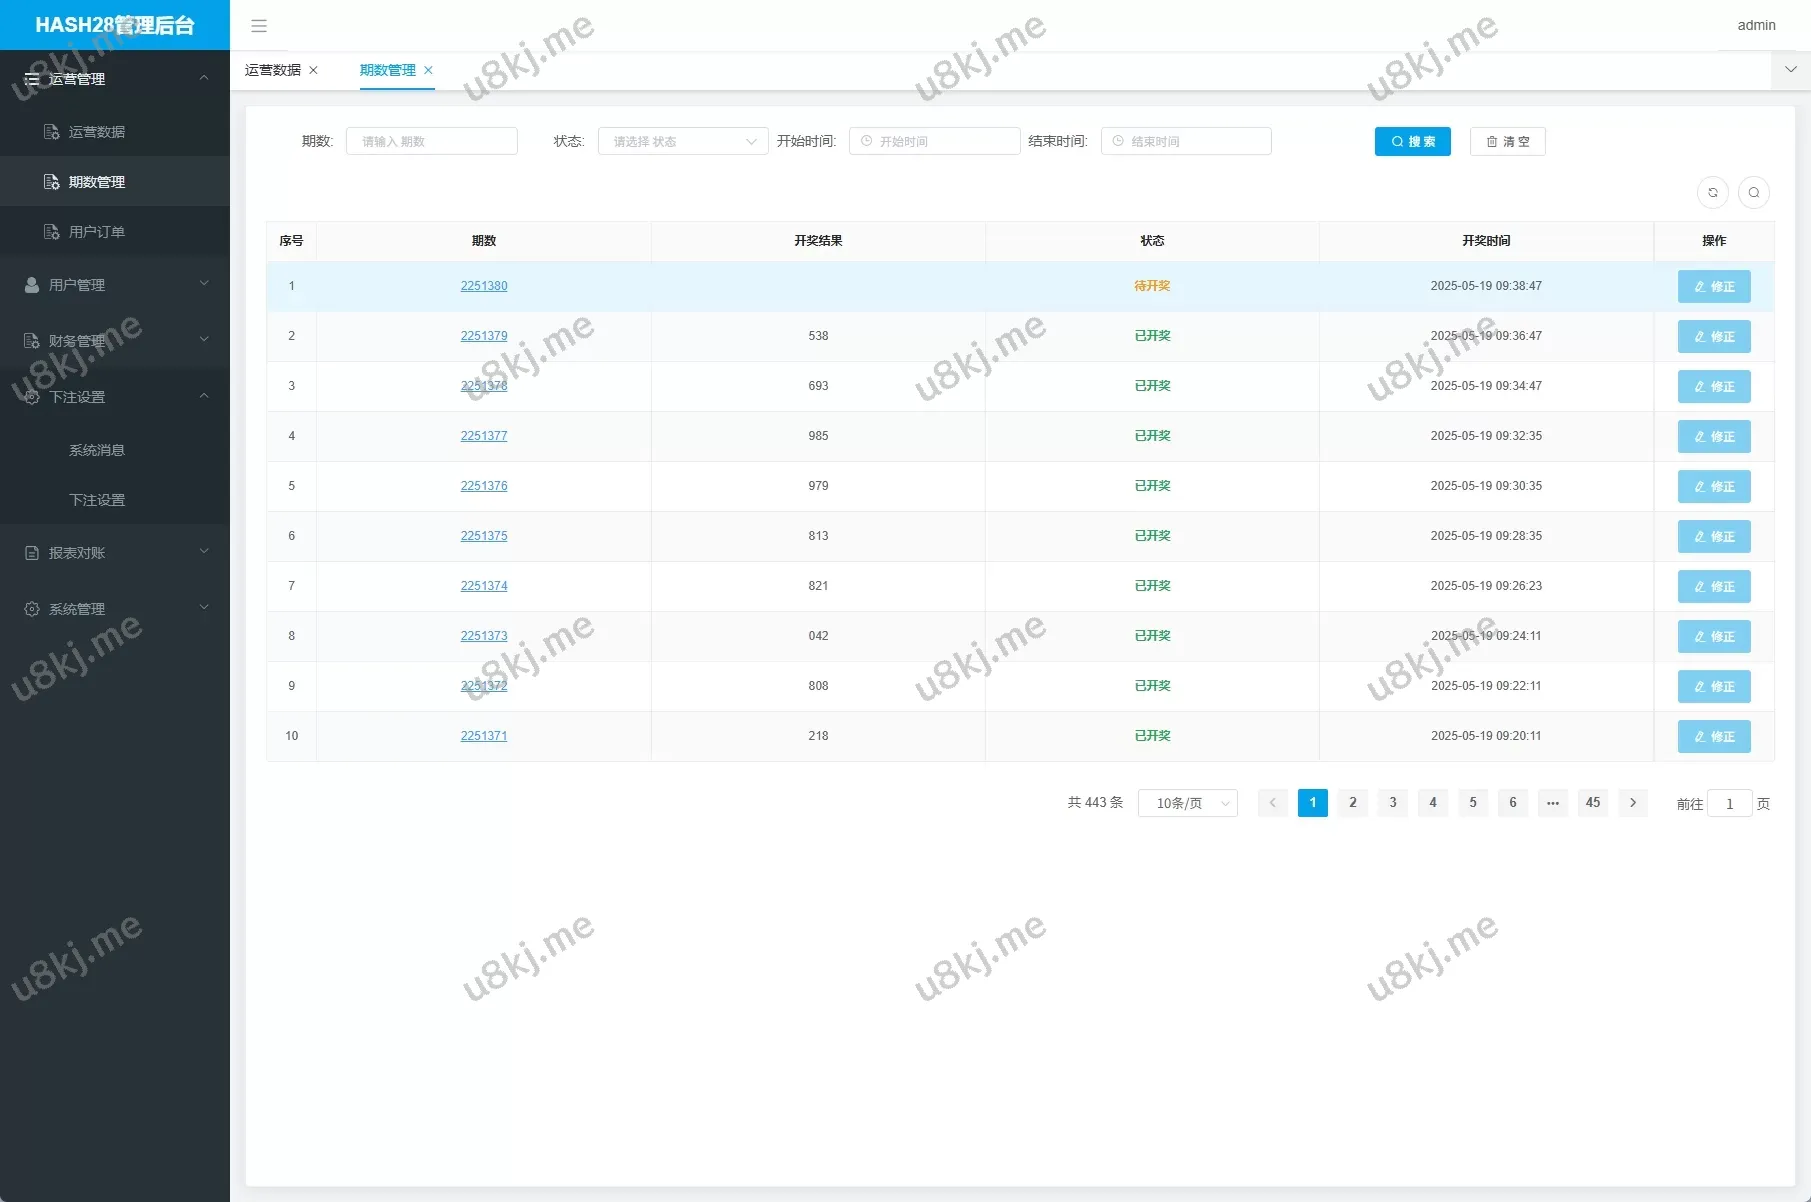Open the 状态 dropdown selector
The width and height of the screenshot is (1811, 1202).
point(683,141)
